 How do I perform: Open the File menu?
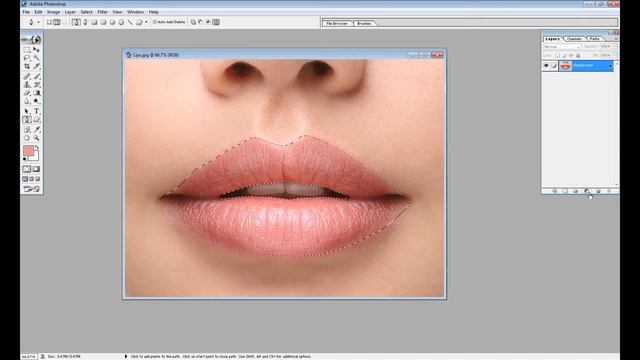pos(26,12)
